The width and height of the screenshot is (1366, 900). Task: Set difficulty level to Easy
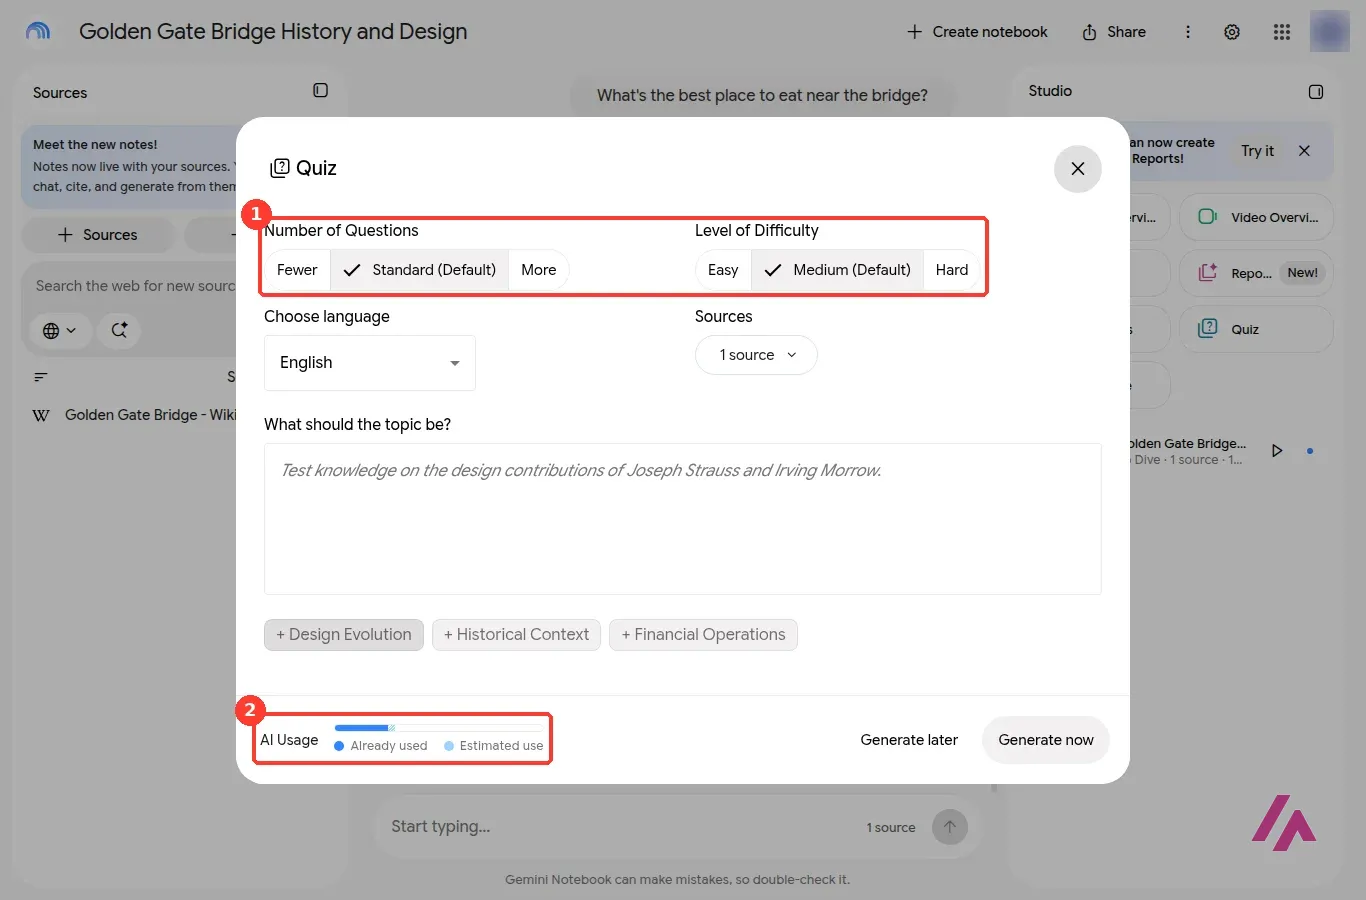coord(723,270)
